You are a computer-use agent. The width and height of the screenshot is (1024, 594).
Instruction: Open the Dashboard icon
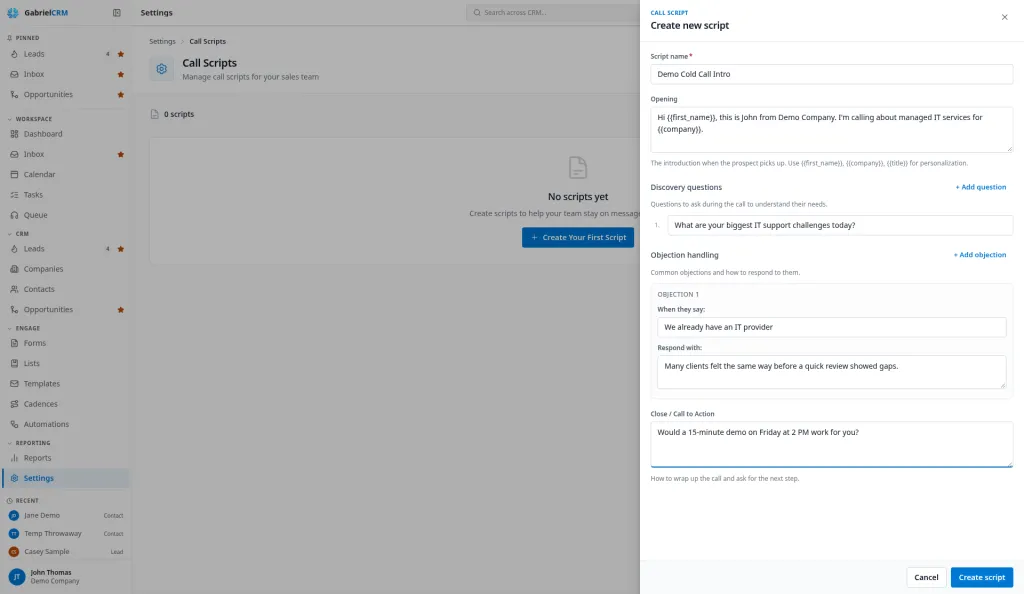[14, 134]
